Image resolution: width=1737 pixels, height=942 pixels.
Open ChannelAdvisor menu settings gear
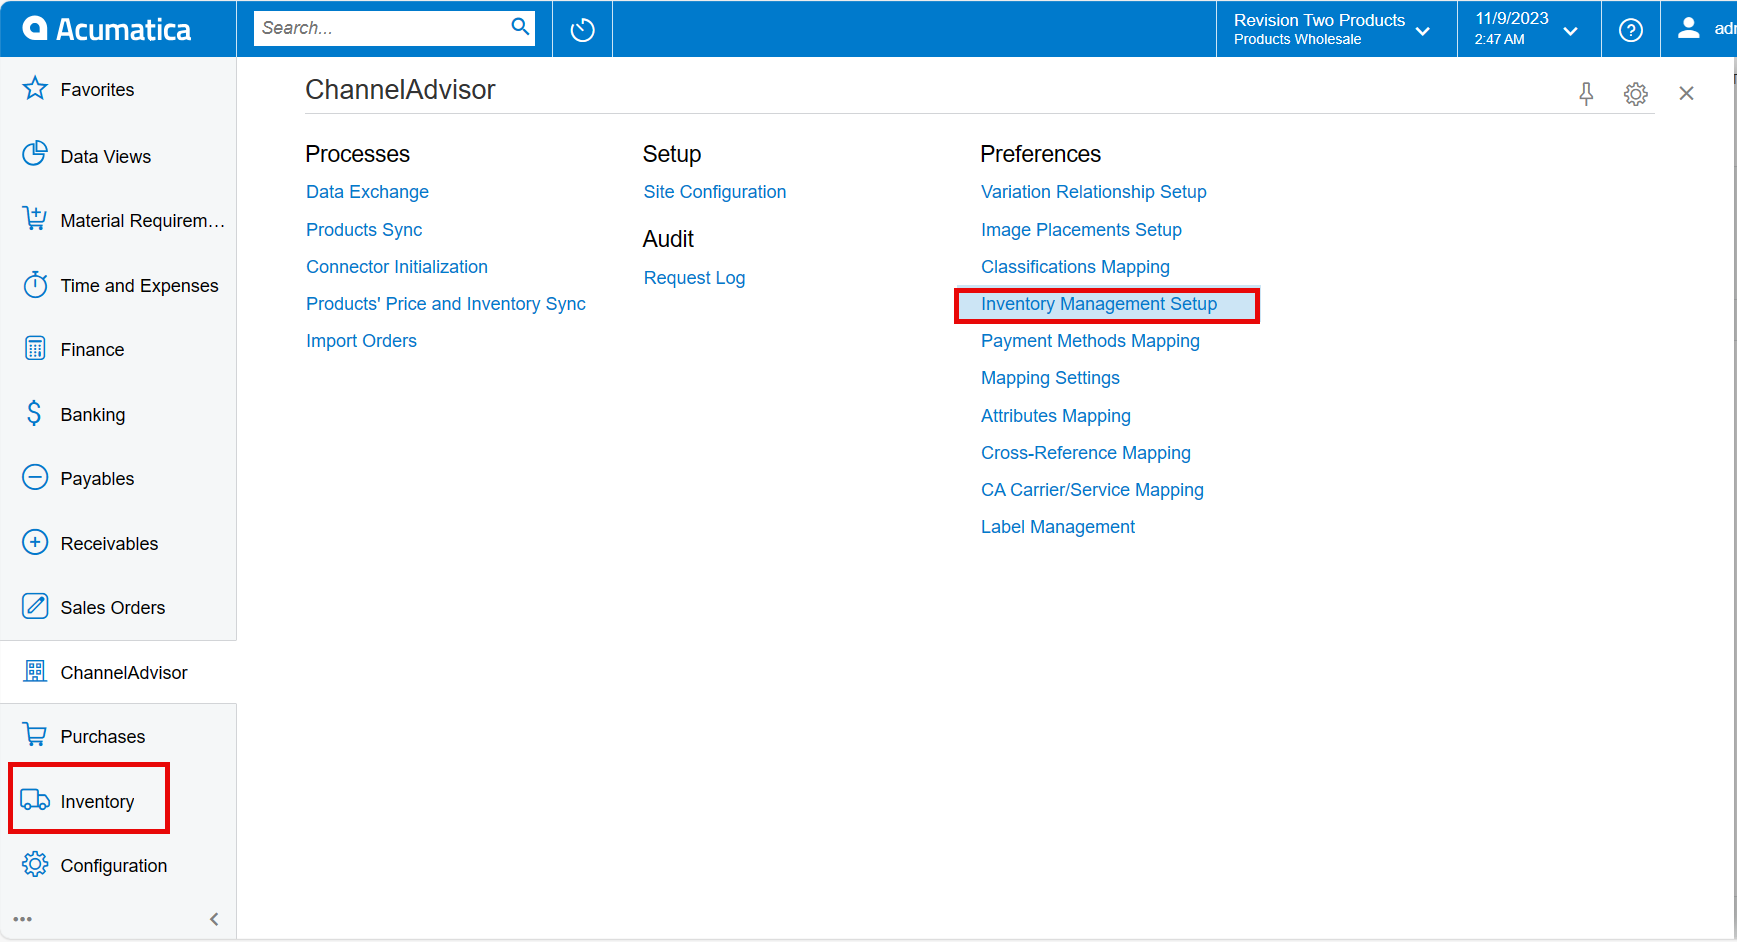click(1636, 94)
